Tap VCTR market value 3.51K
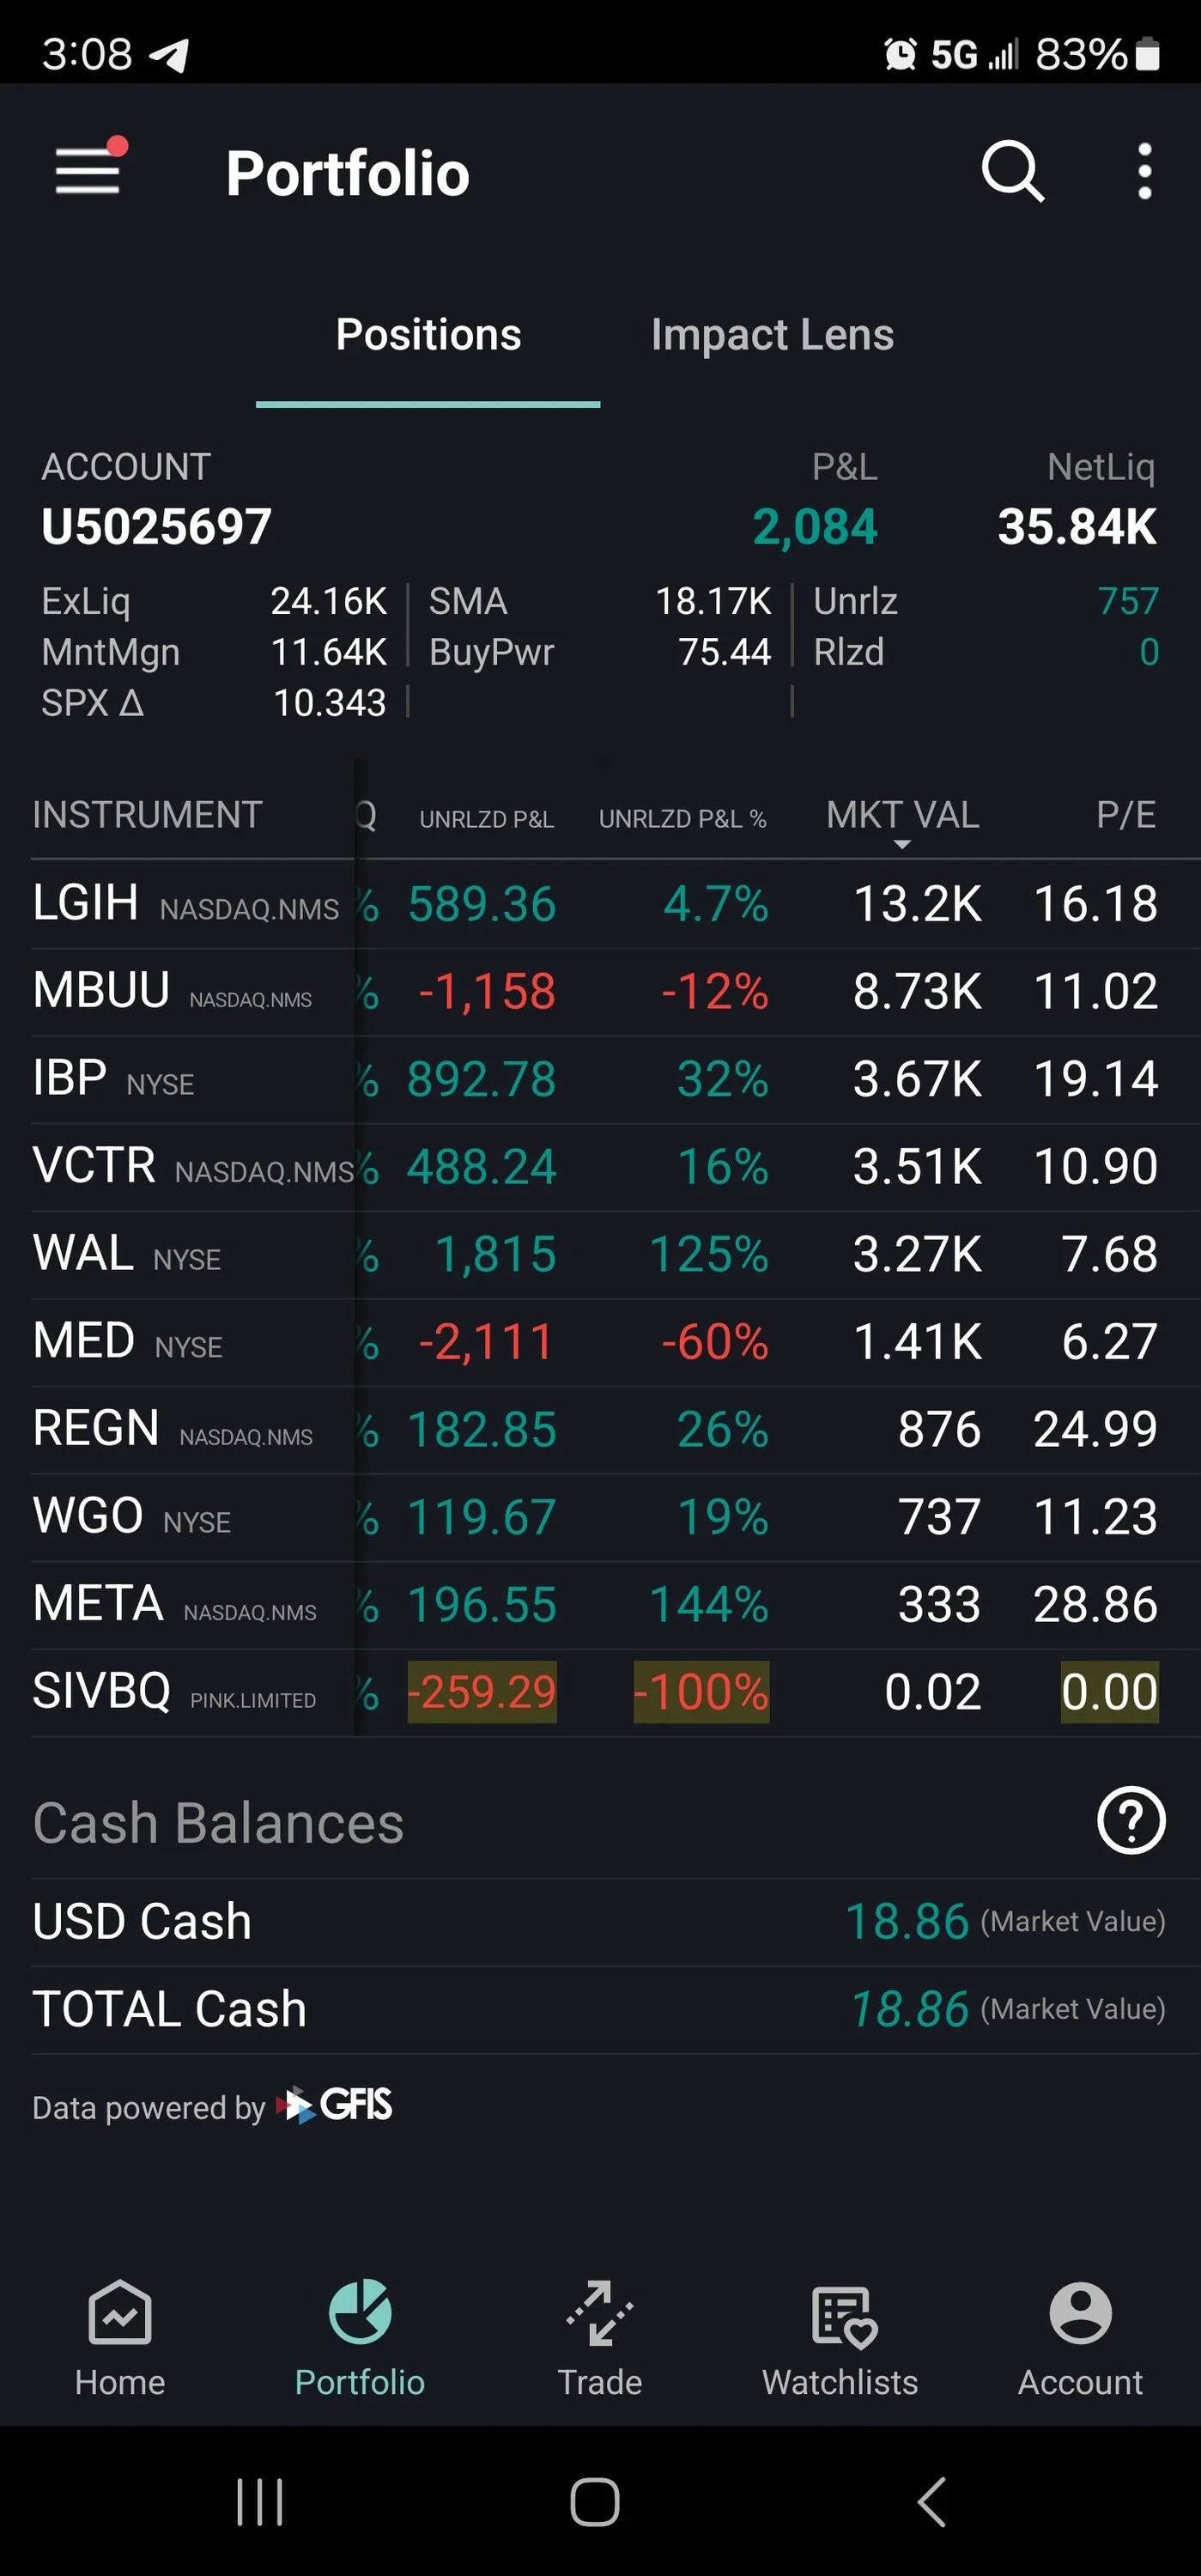1201x2576 pixels. click(918, 1167)
